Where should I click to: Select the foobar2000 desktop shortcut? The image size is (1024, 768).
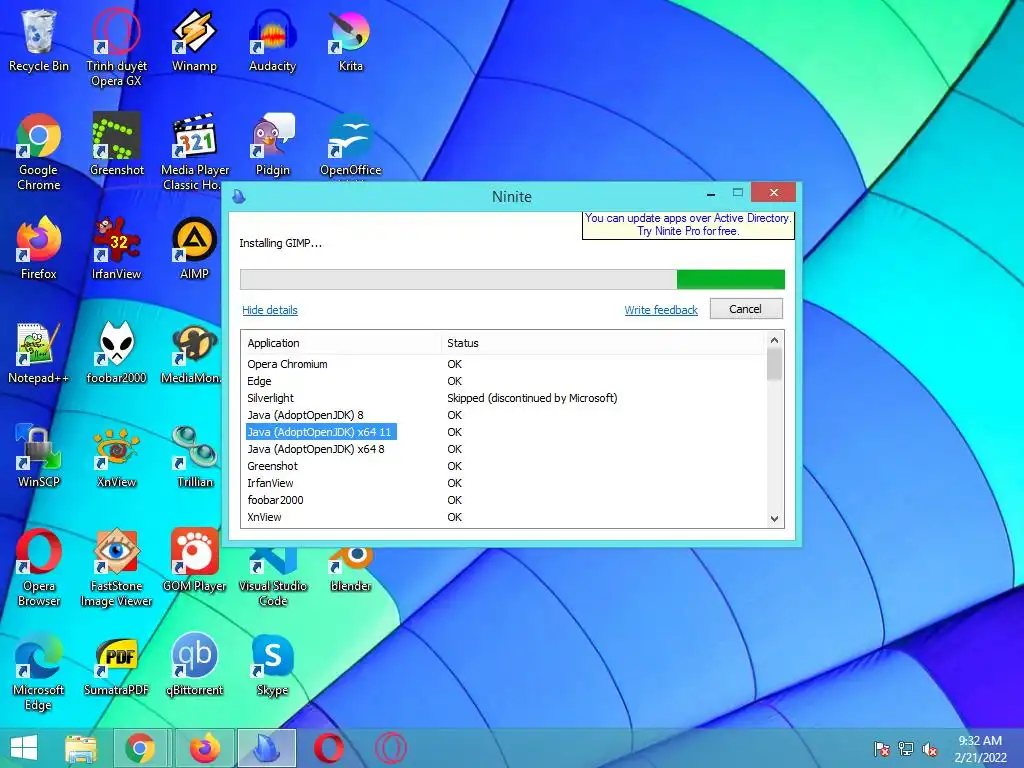[116, 353]
